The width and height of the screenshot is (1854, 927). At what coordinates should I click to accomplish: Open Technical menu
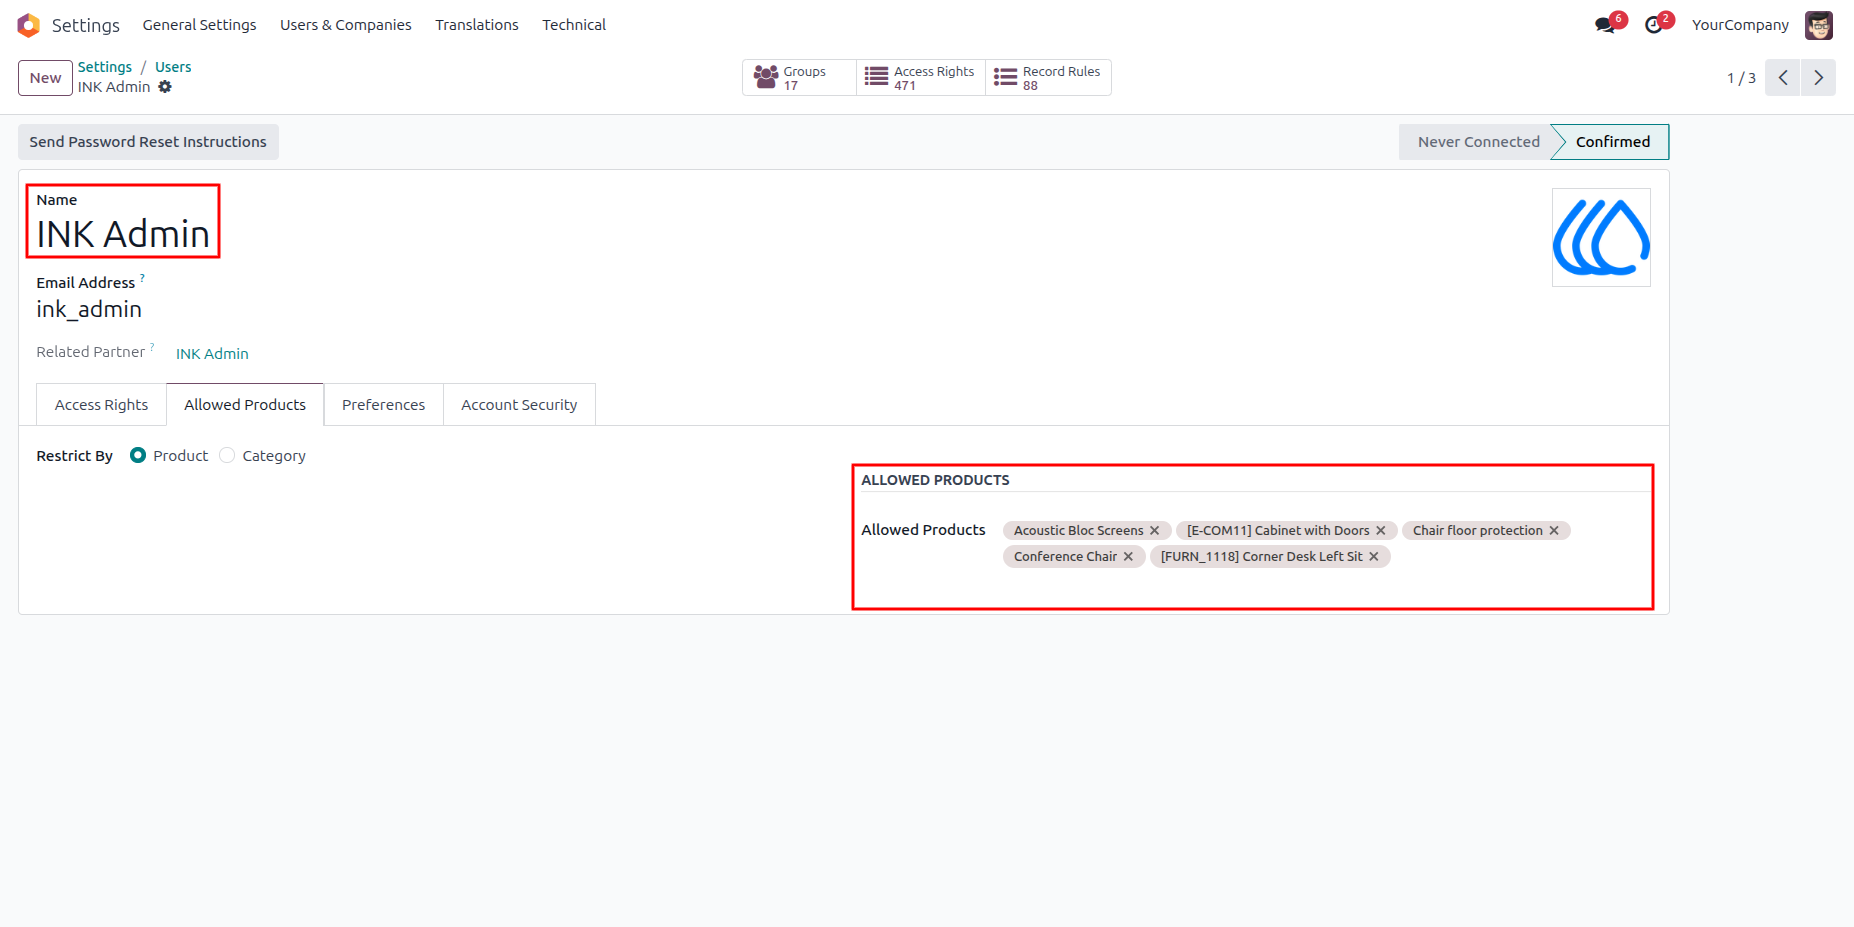click(574, 25)
